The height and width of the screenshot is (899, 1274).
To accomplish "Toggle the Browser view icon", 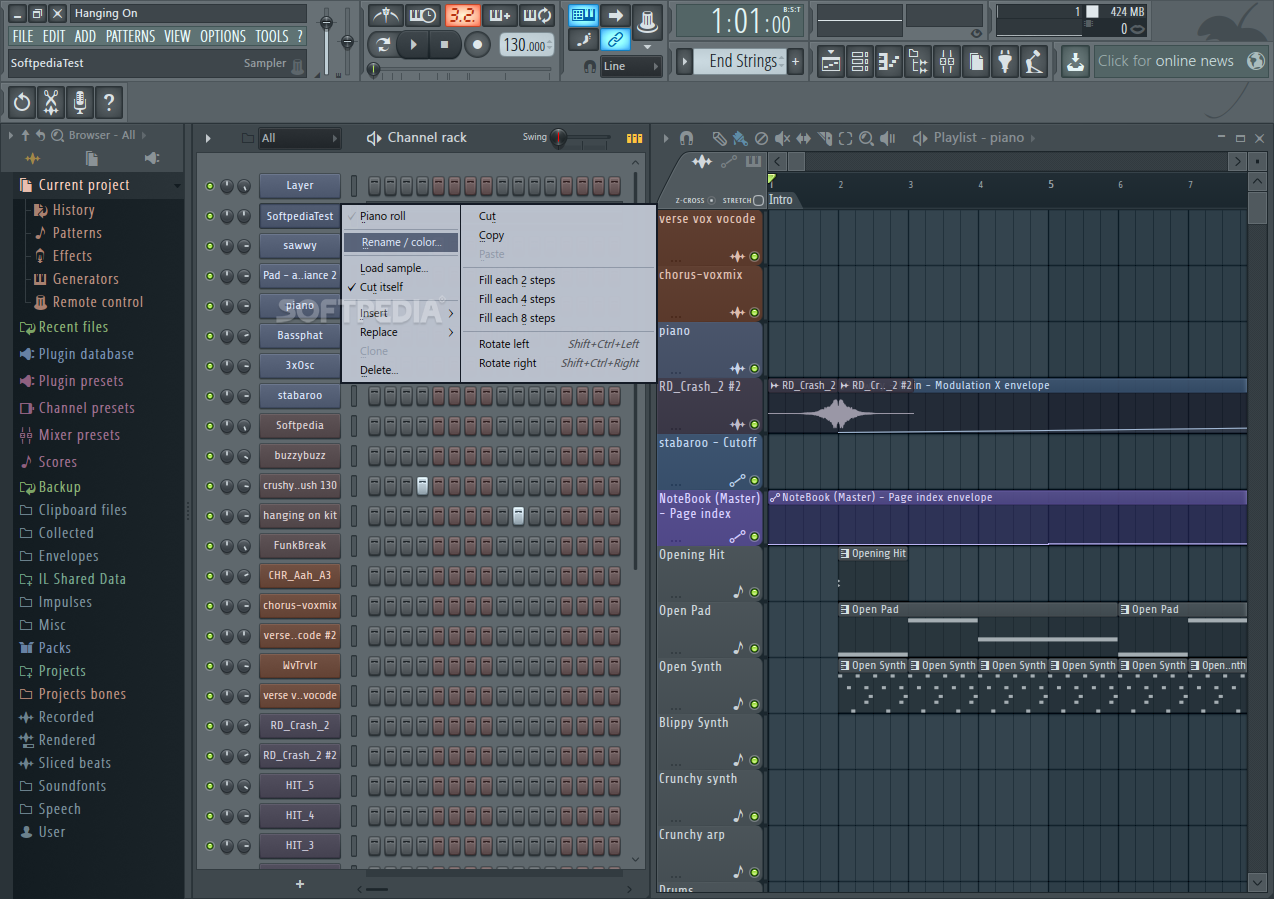I will tap(918, 62).
